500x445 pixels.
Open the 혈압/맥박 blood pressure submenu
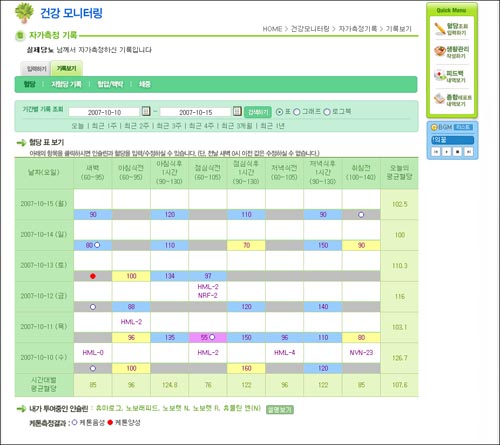click(110, 84)
